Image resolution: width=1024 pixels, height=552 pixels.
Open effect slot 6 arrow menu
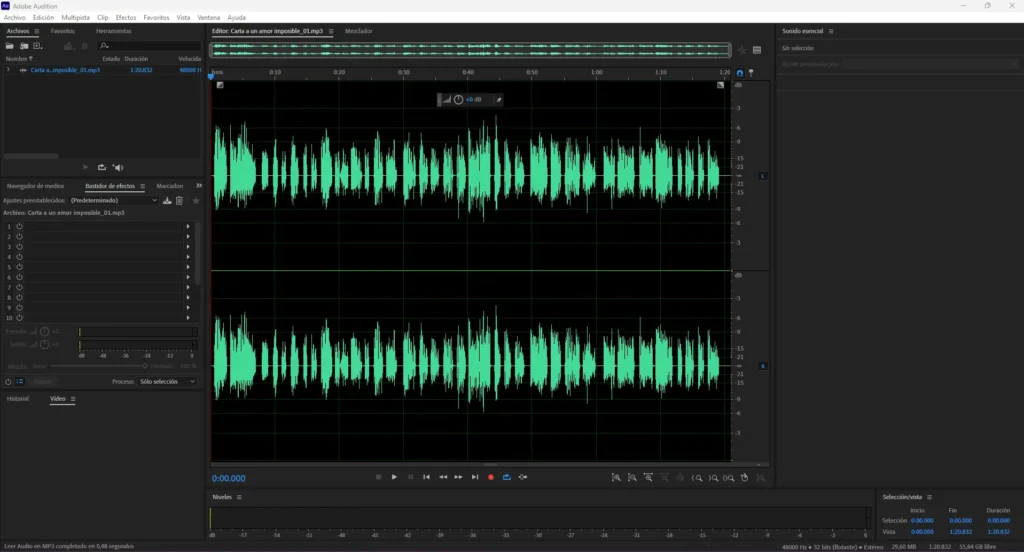(188, 277)
